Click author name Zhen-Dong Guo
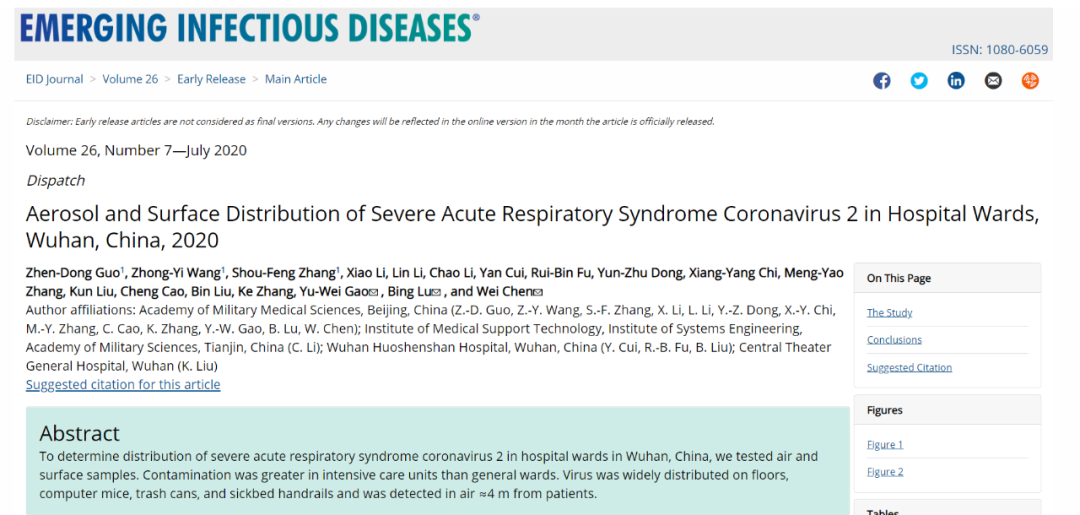The height and width of the screenshot is (515, 1080). (73, 273)
